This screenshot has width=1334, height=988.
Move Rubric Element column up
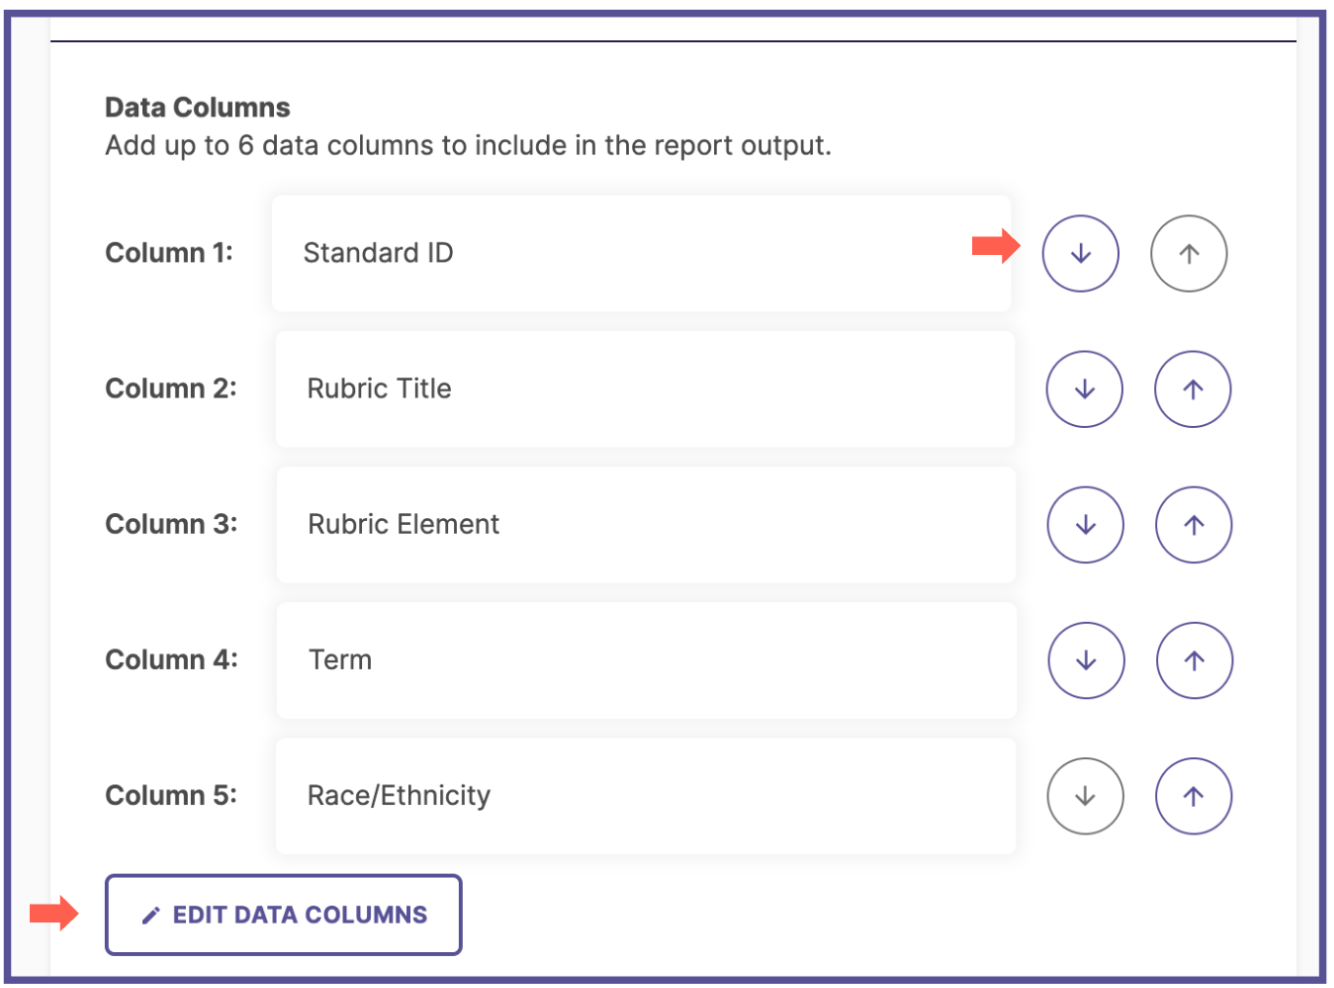point(1193,525)
